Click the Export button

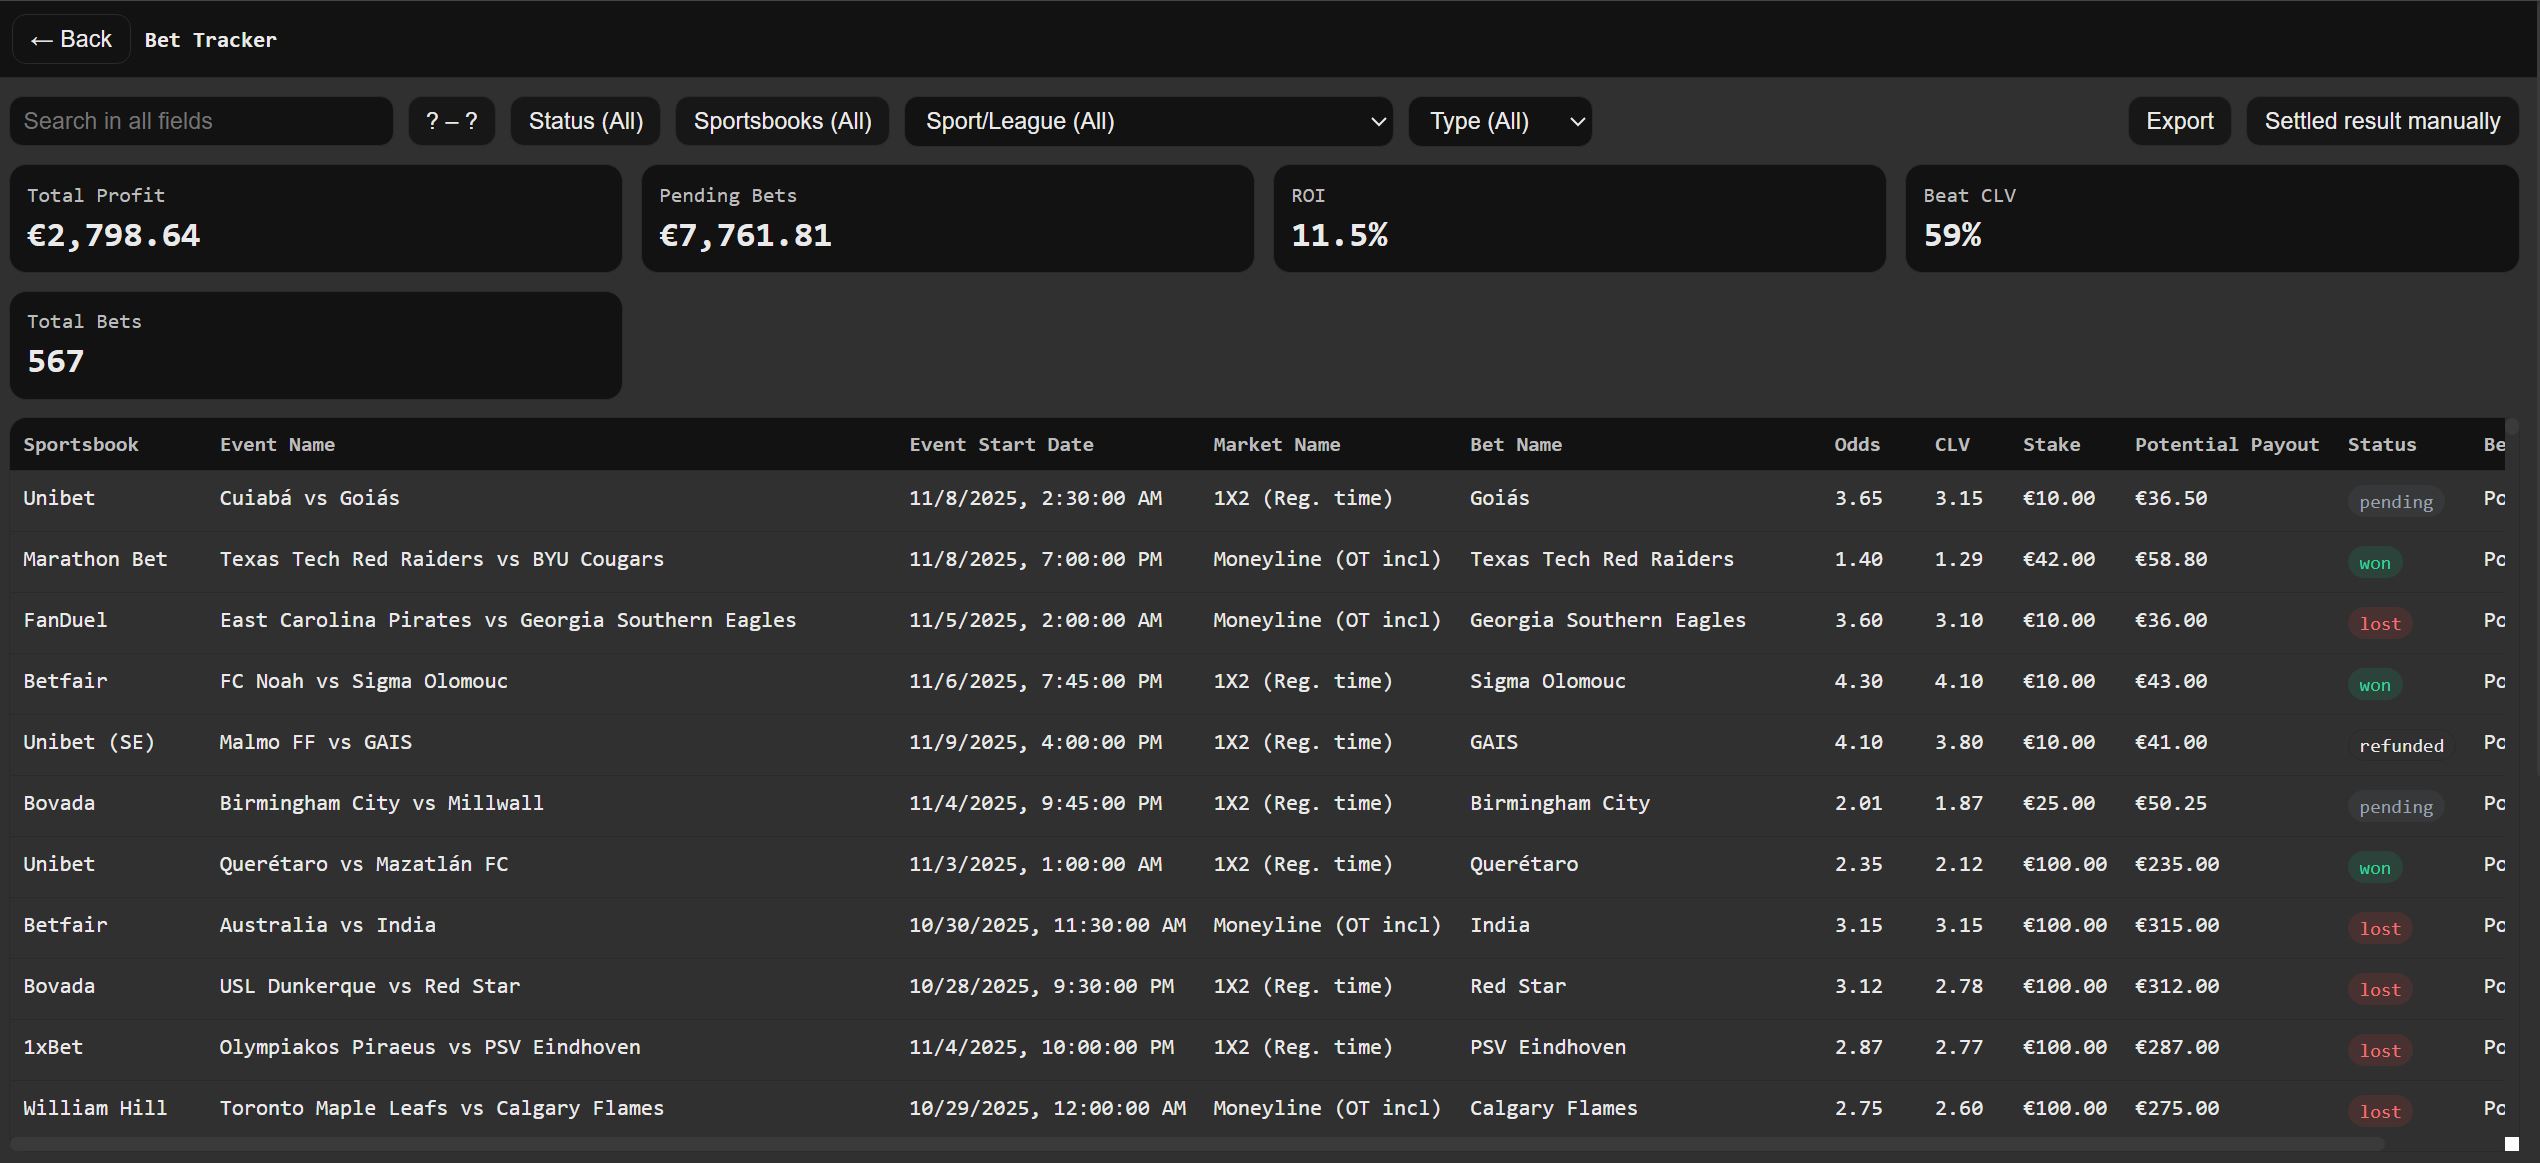pyautogui.click(x=2179, y=121)
